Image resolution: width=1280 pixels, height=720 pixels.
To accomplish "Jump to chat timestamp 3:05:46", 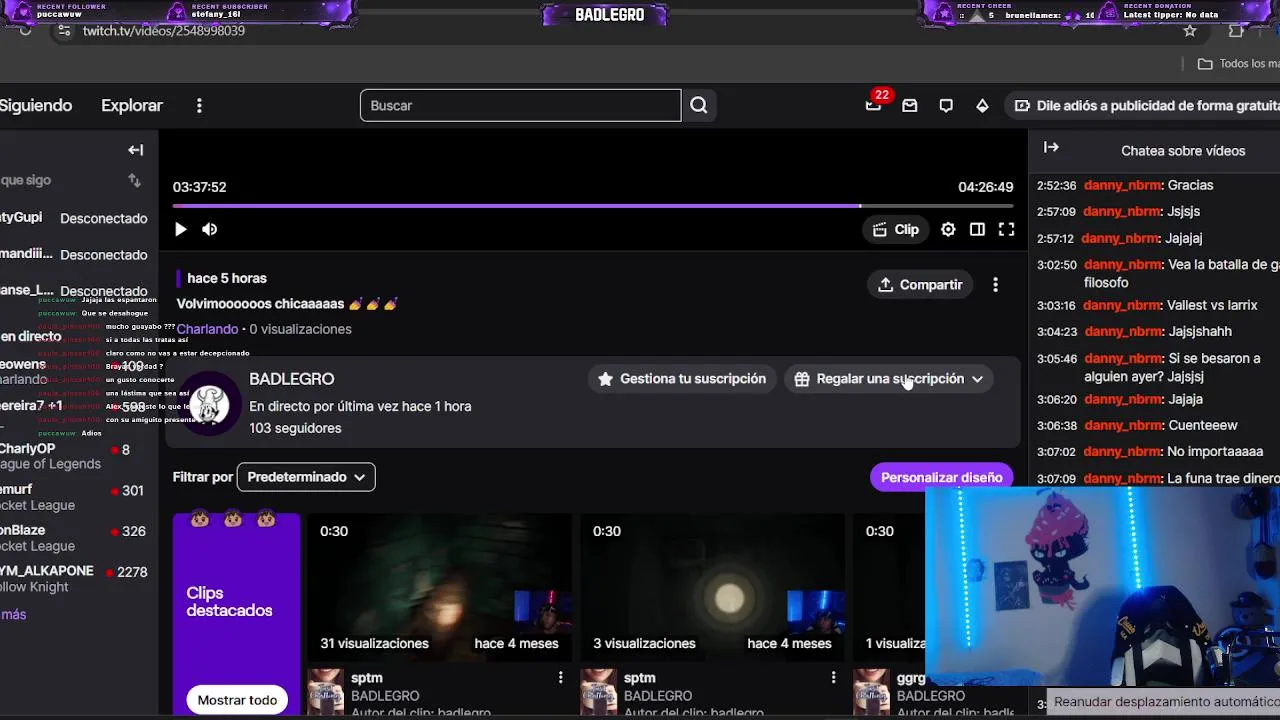I will [x=1057, y=358].
